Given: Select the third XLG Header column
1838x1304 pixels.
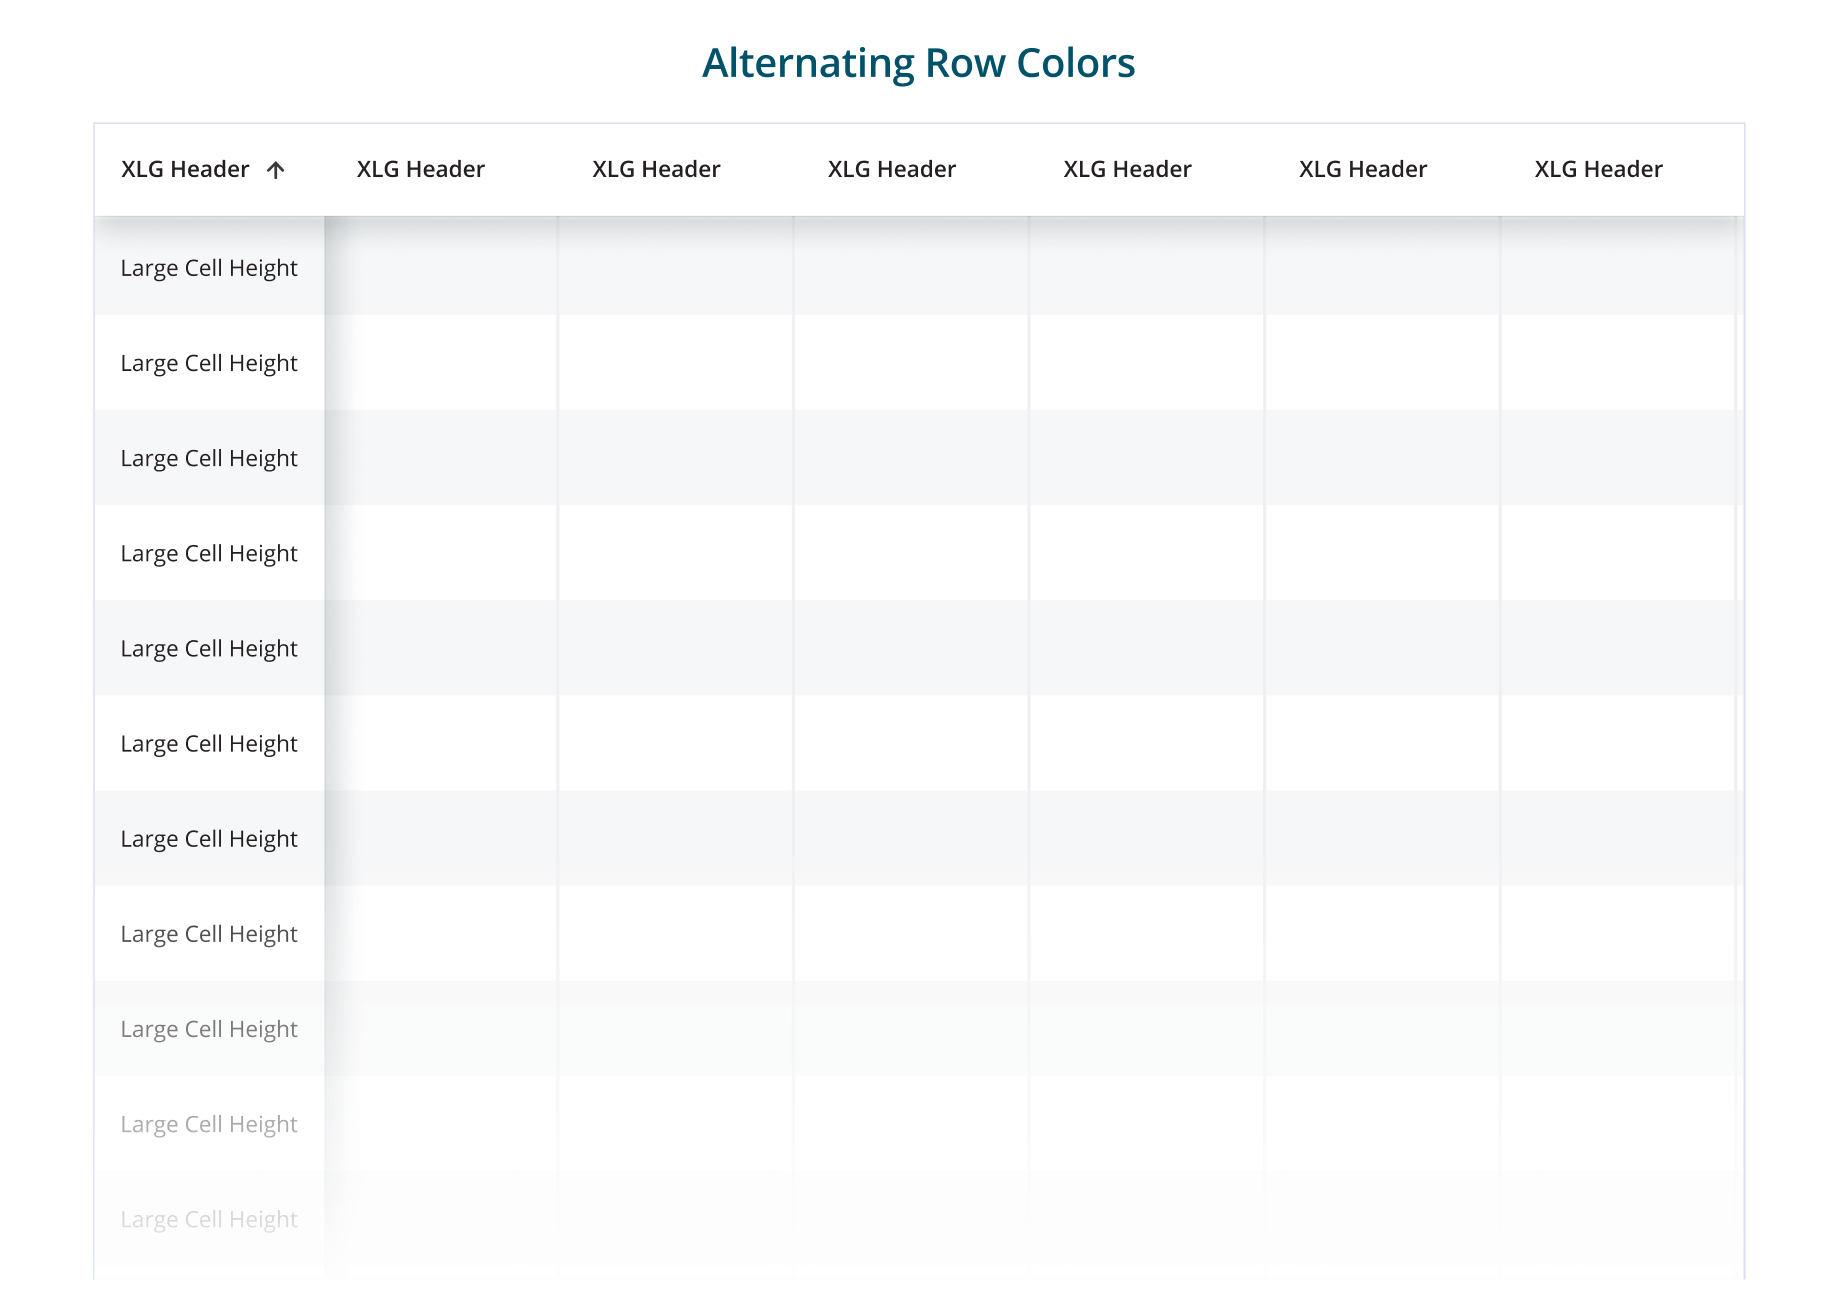Looking at the screenshot, I should 656,170.
